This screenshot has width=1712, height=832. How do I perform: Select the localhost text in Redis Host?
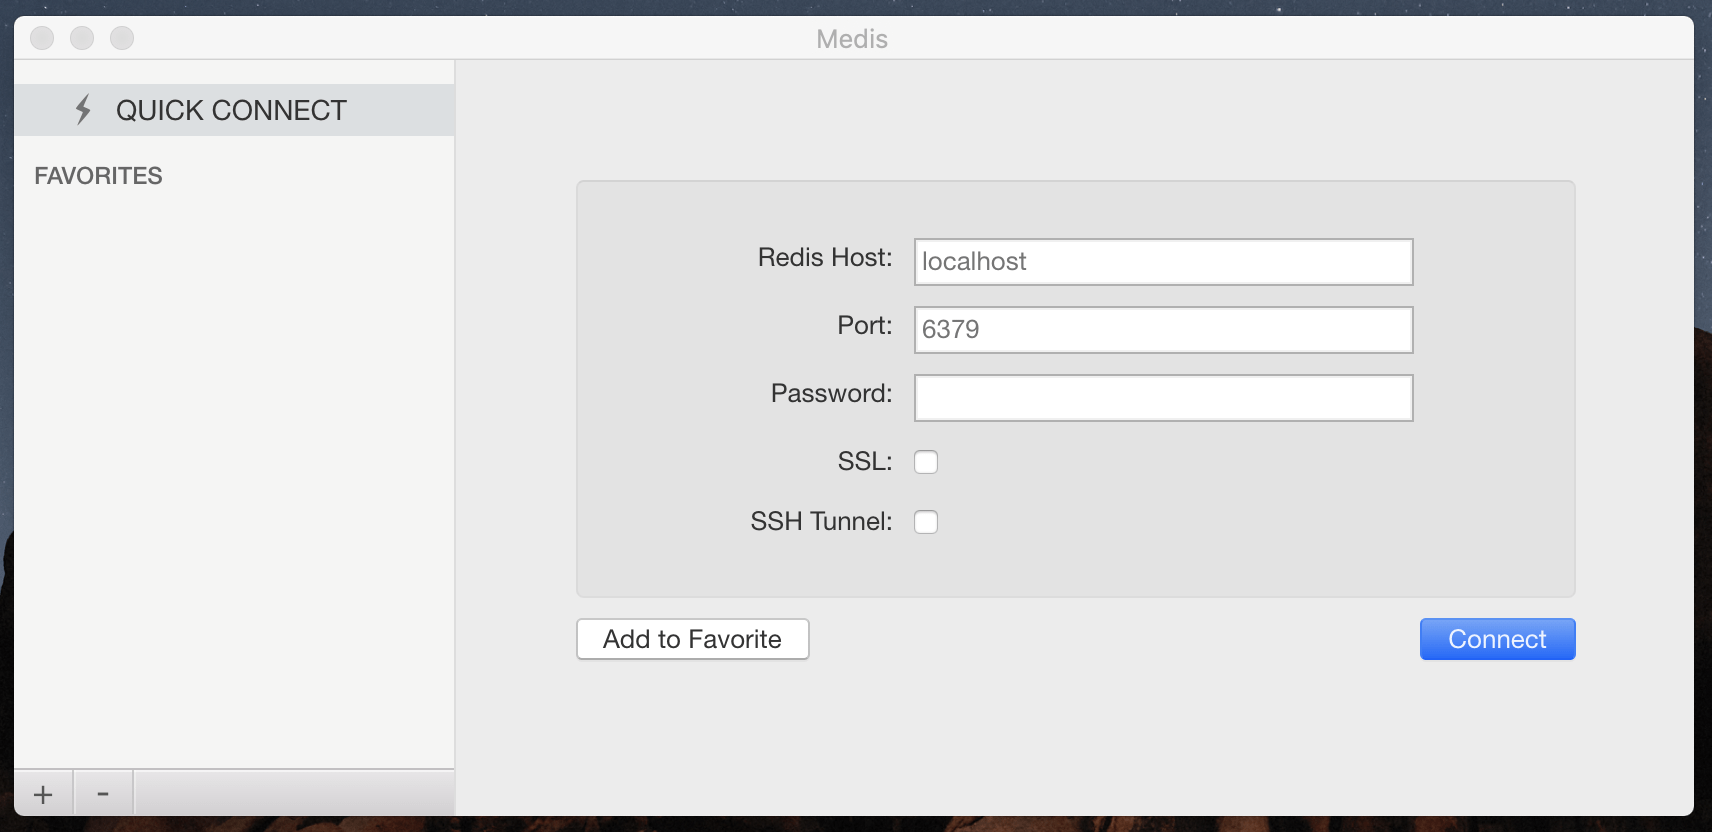click(x=975, y=261)
